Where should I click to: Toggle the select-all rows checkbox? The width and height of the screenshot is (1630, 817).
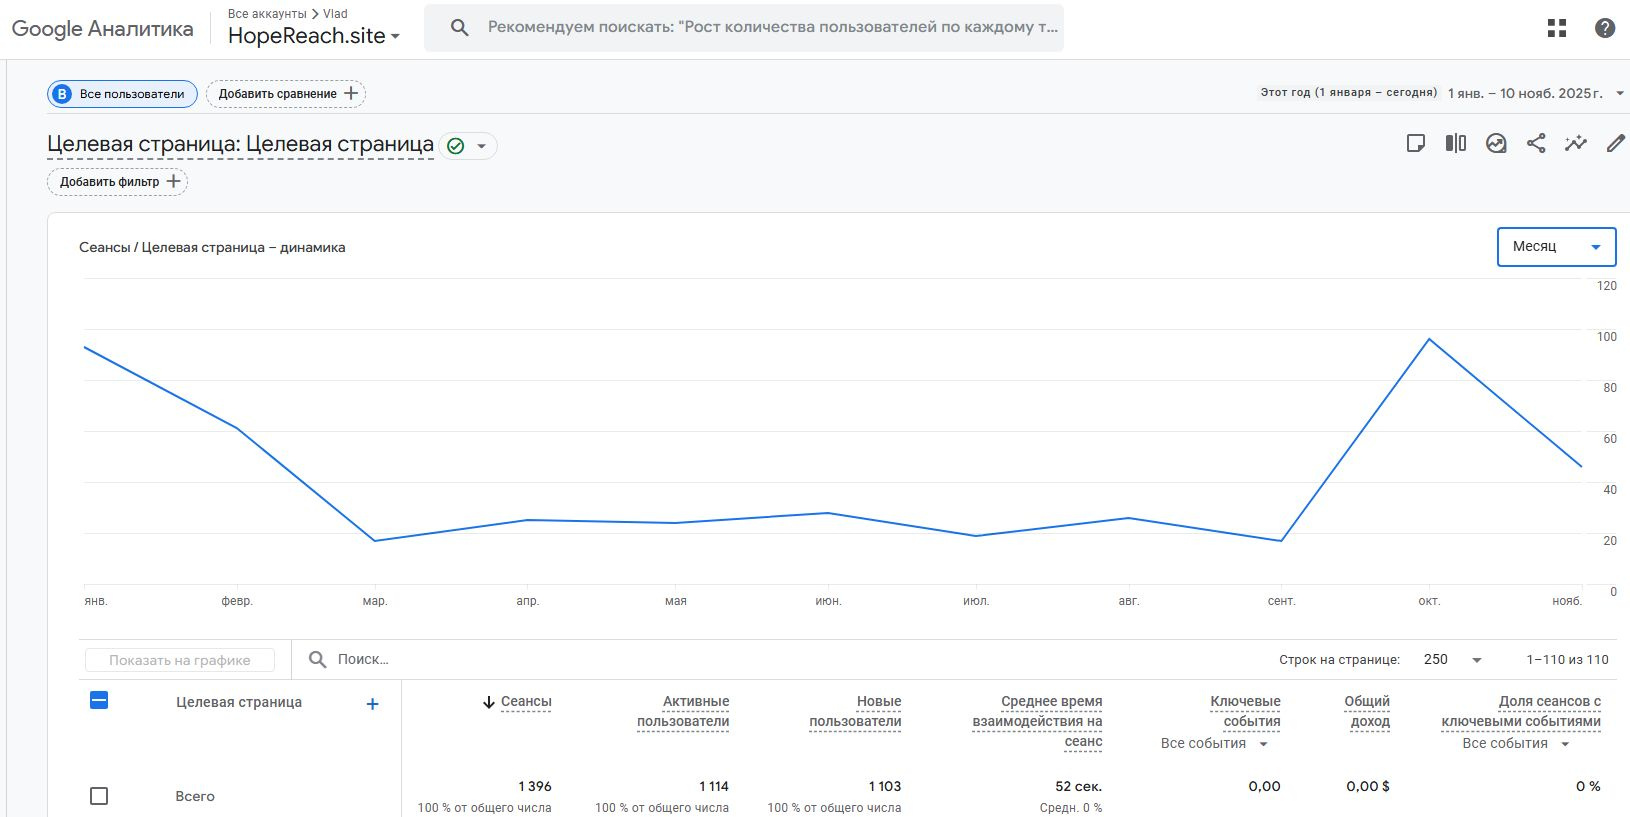click(99, 700)
